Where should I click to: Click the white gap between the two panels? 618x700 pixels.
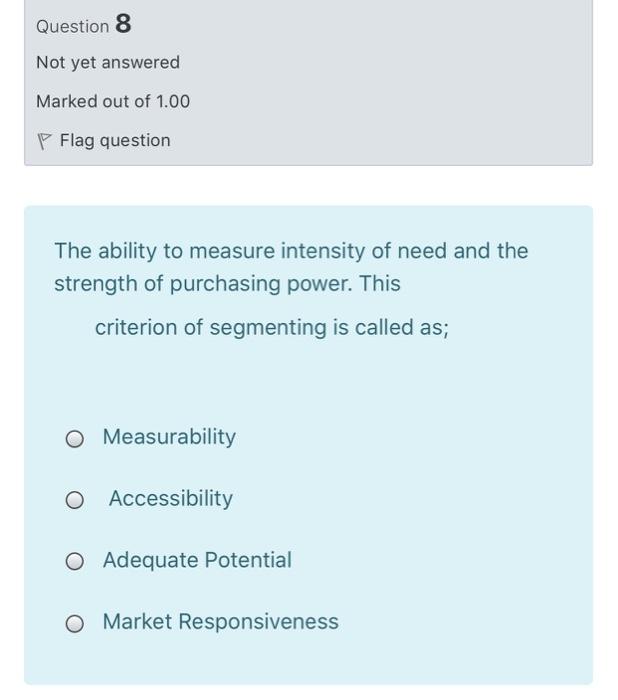[308, 186]
